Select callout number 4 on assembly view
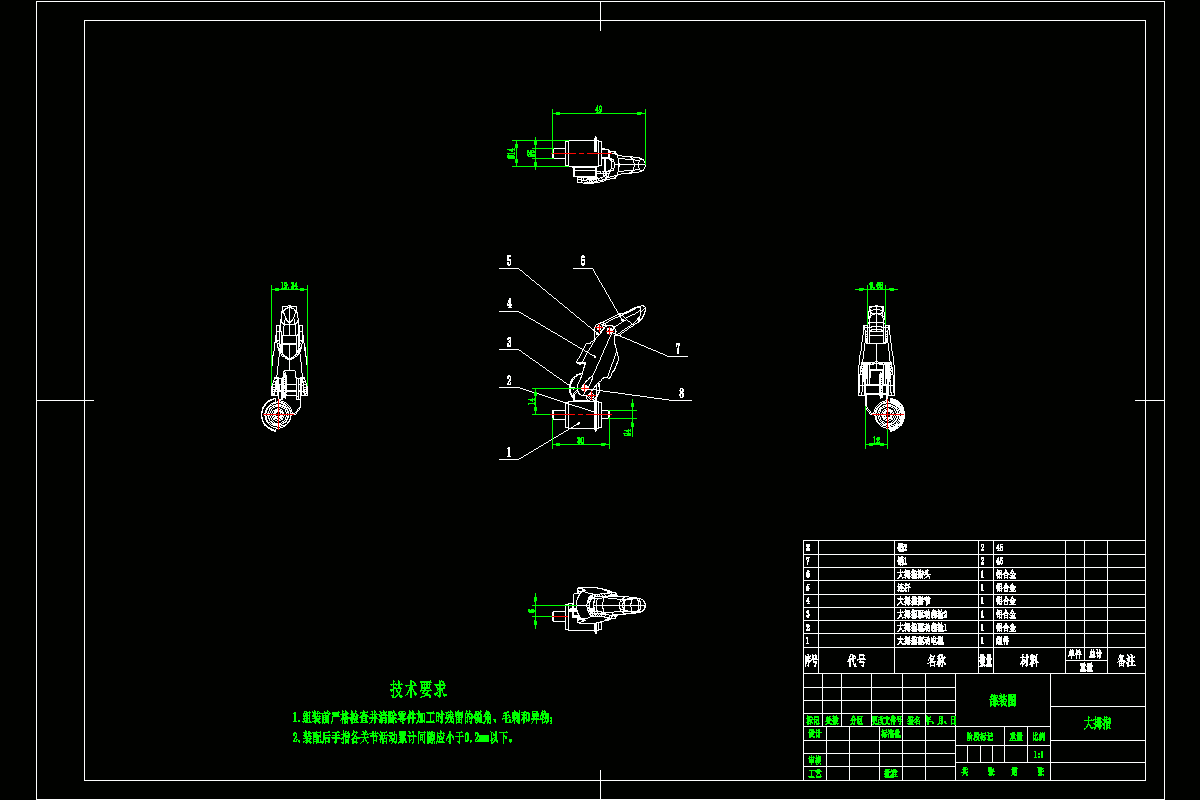Viewport: 1200px width, 800px height. [x=509, y=303]
